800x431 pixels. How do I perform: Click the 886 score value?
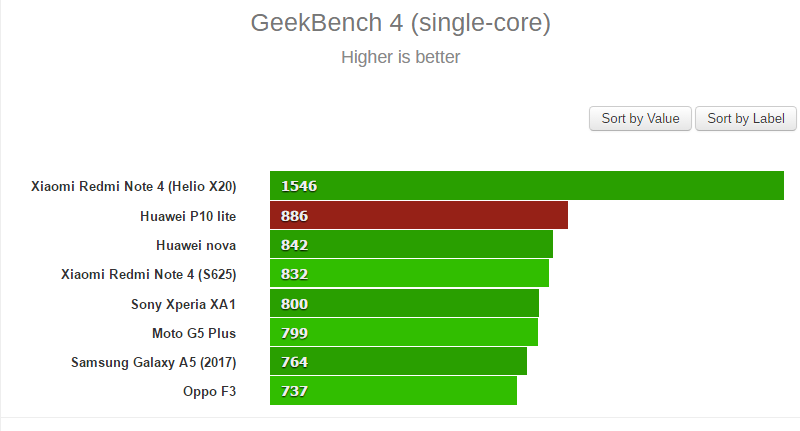294,215
